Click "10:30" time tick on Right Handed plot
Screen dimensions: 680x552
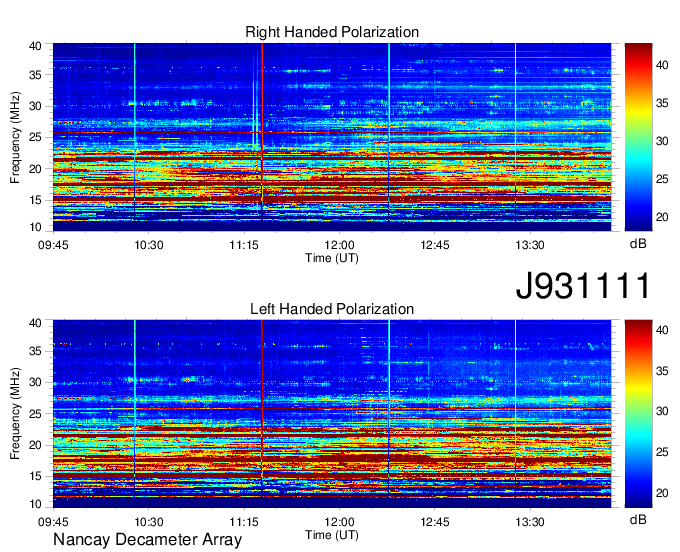coord(149,245)
